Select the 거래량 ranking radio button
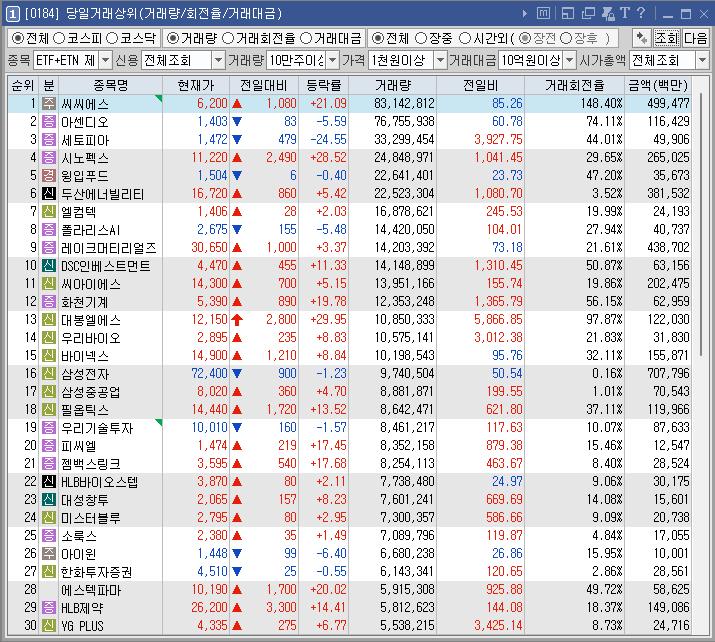This screenshot has height=642, width=715. point(172,38)
